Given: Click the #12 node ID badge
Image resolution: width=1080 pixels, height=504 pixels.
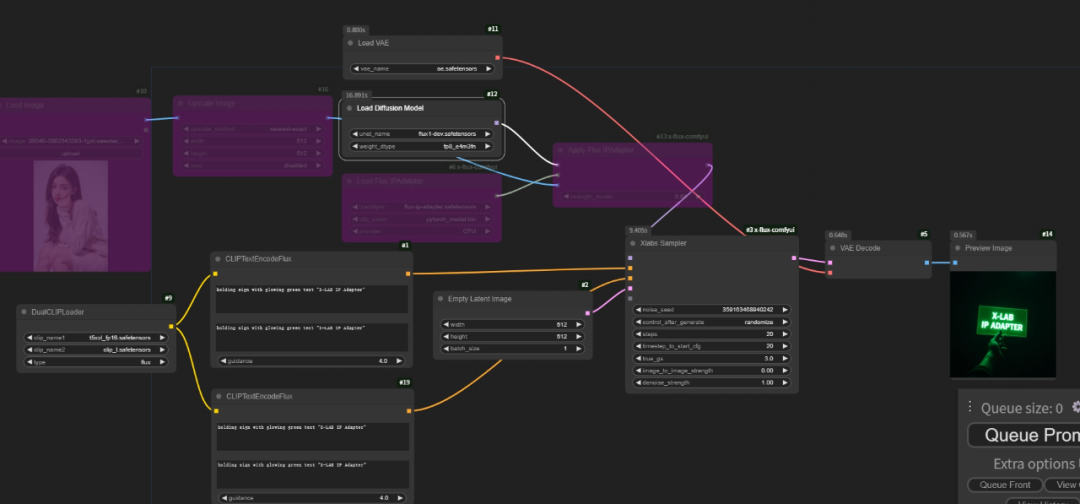Looking at the screenshot, I should click(492, 94).
